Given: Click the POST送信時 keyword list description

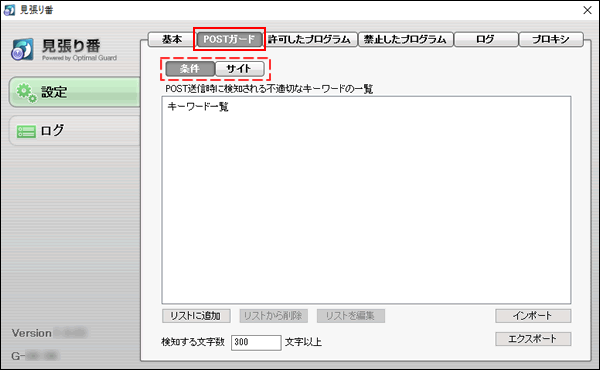Looking at the screenshot, I should click(269, 89).
